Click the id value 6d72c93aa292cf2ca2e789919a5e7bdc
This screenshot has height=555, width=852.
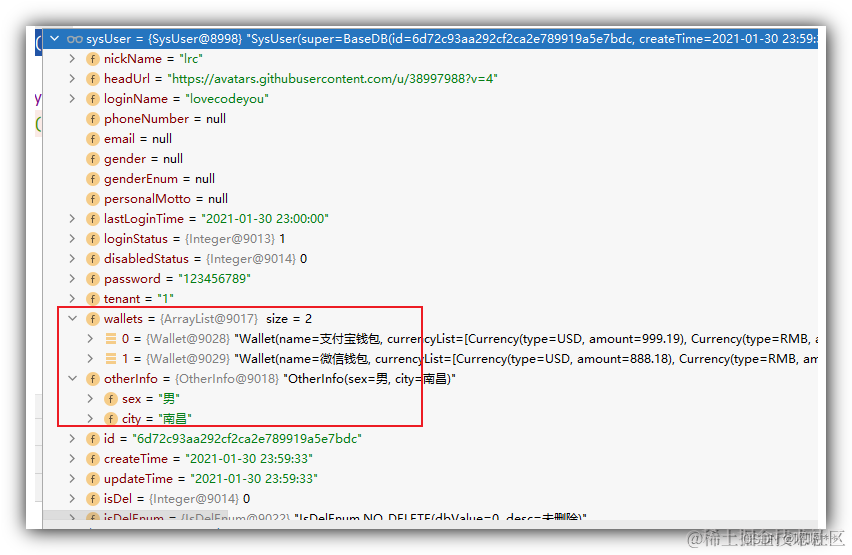(x=247, y=439)
